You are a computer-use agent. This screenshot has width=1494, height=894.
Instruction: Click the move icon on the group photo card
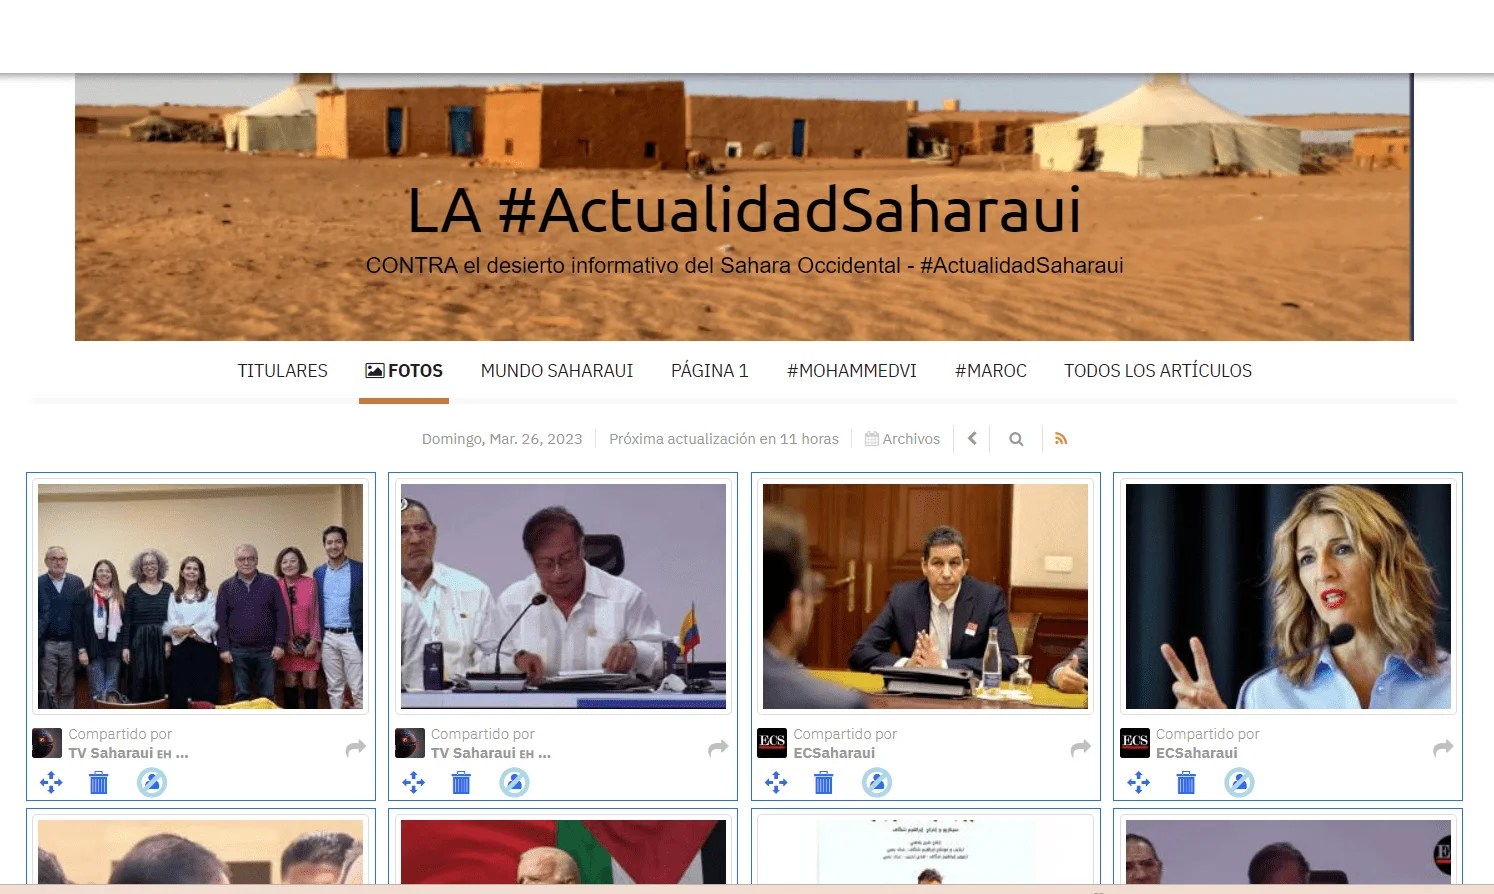click(51, 783)
